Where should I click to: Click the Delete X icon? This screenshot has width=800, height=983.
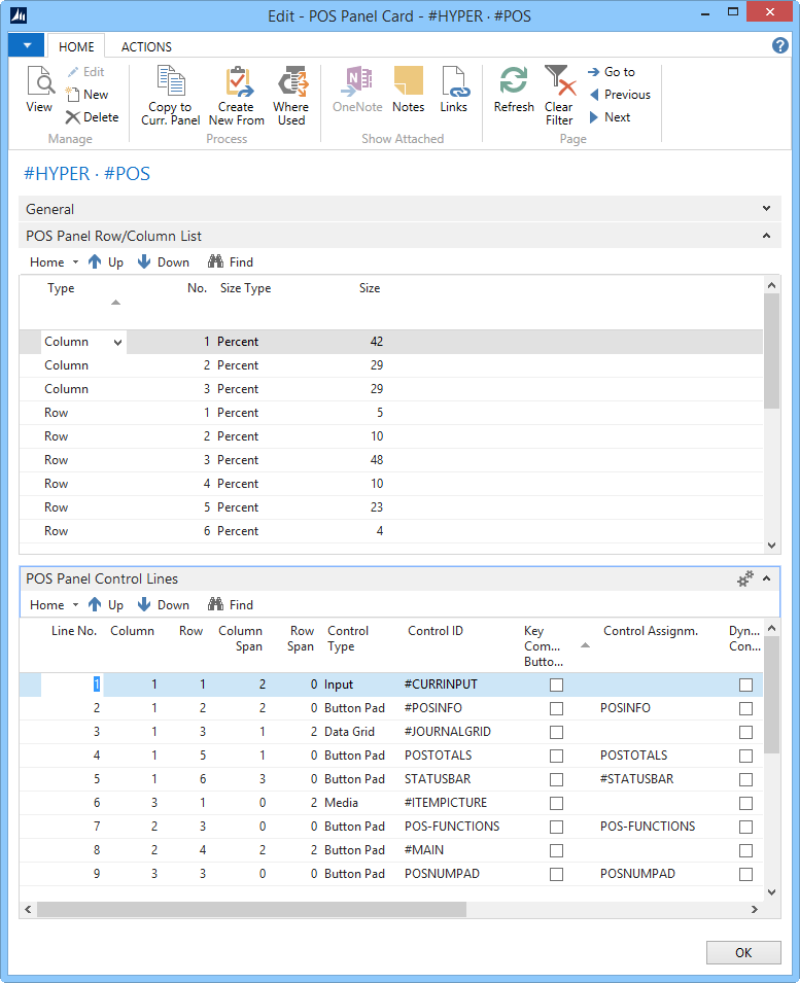click(x=73, y=117)
